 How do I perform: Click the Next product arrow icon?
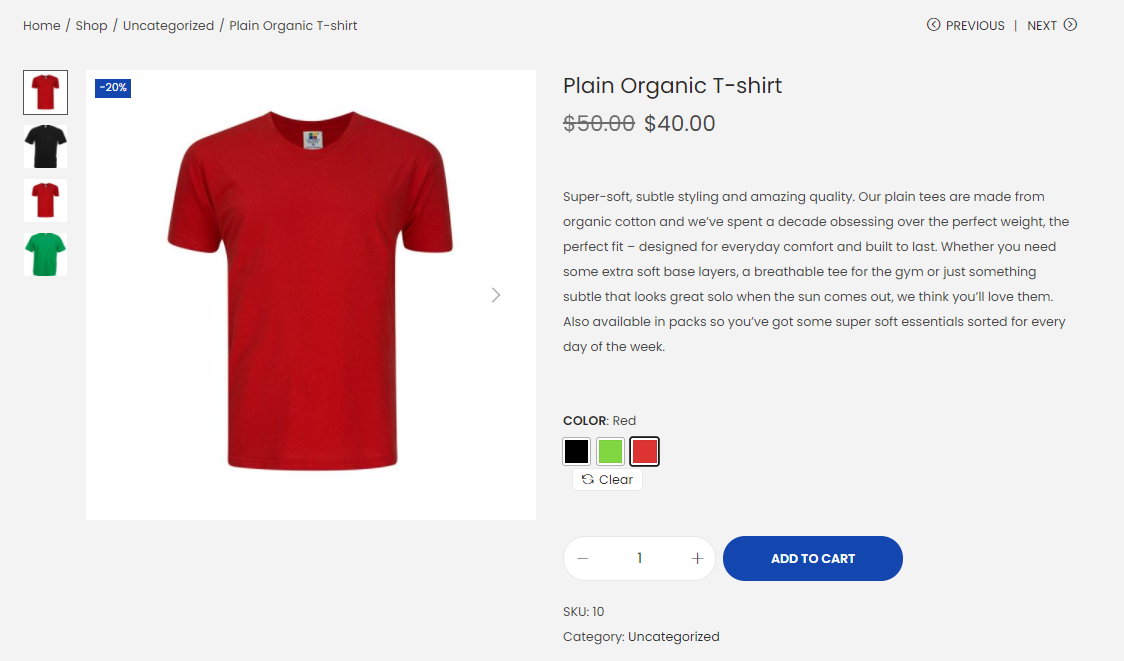point(1070,25)
